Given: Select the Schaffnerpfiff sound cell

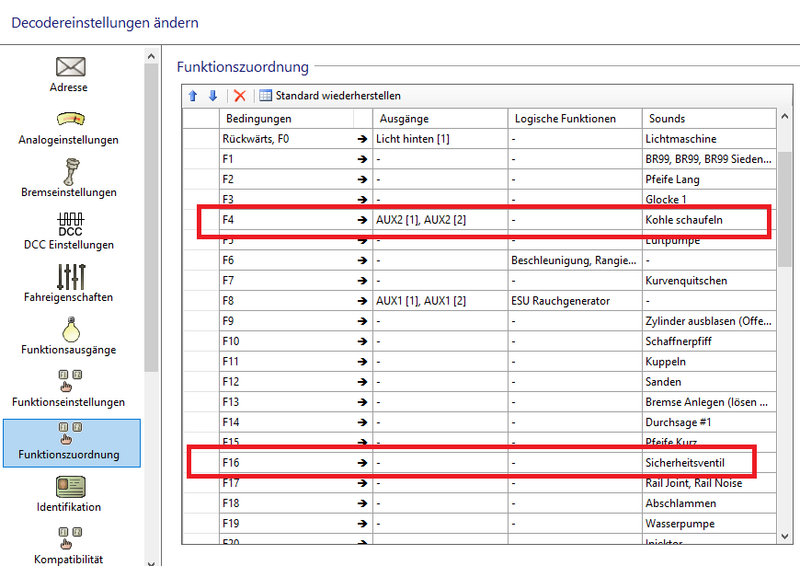Looking at the screenshot, I should (709, 341).
